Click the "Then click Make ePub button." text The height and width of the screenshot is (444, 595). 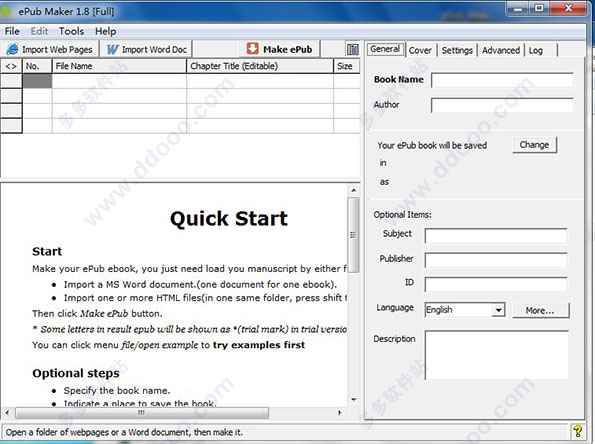click(97, 313)
